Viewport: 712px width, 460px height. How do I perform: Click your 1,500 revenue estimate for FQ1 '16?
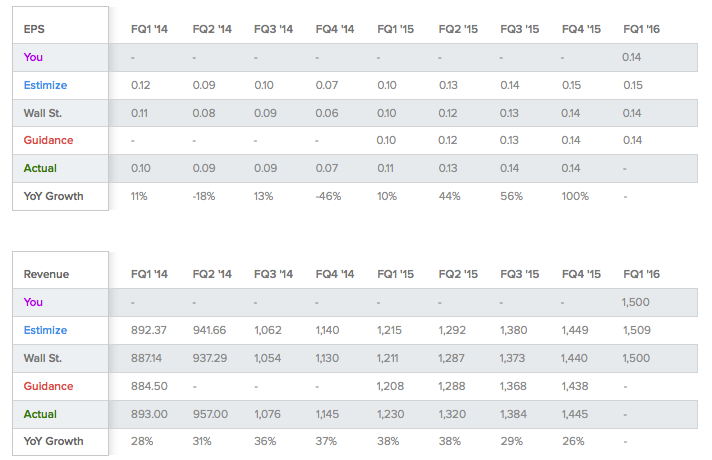click(x=636, y=302)
